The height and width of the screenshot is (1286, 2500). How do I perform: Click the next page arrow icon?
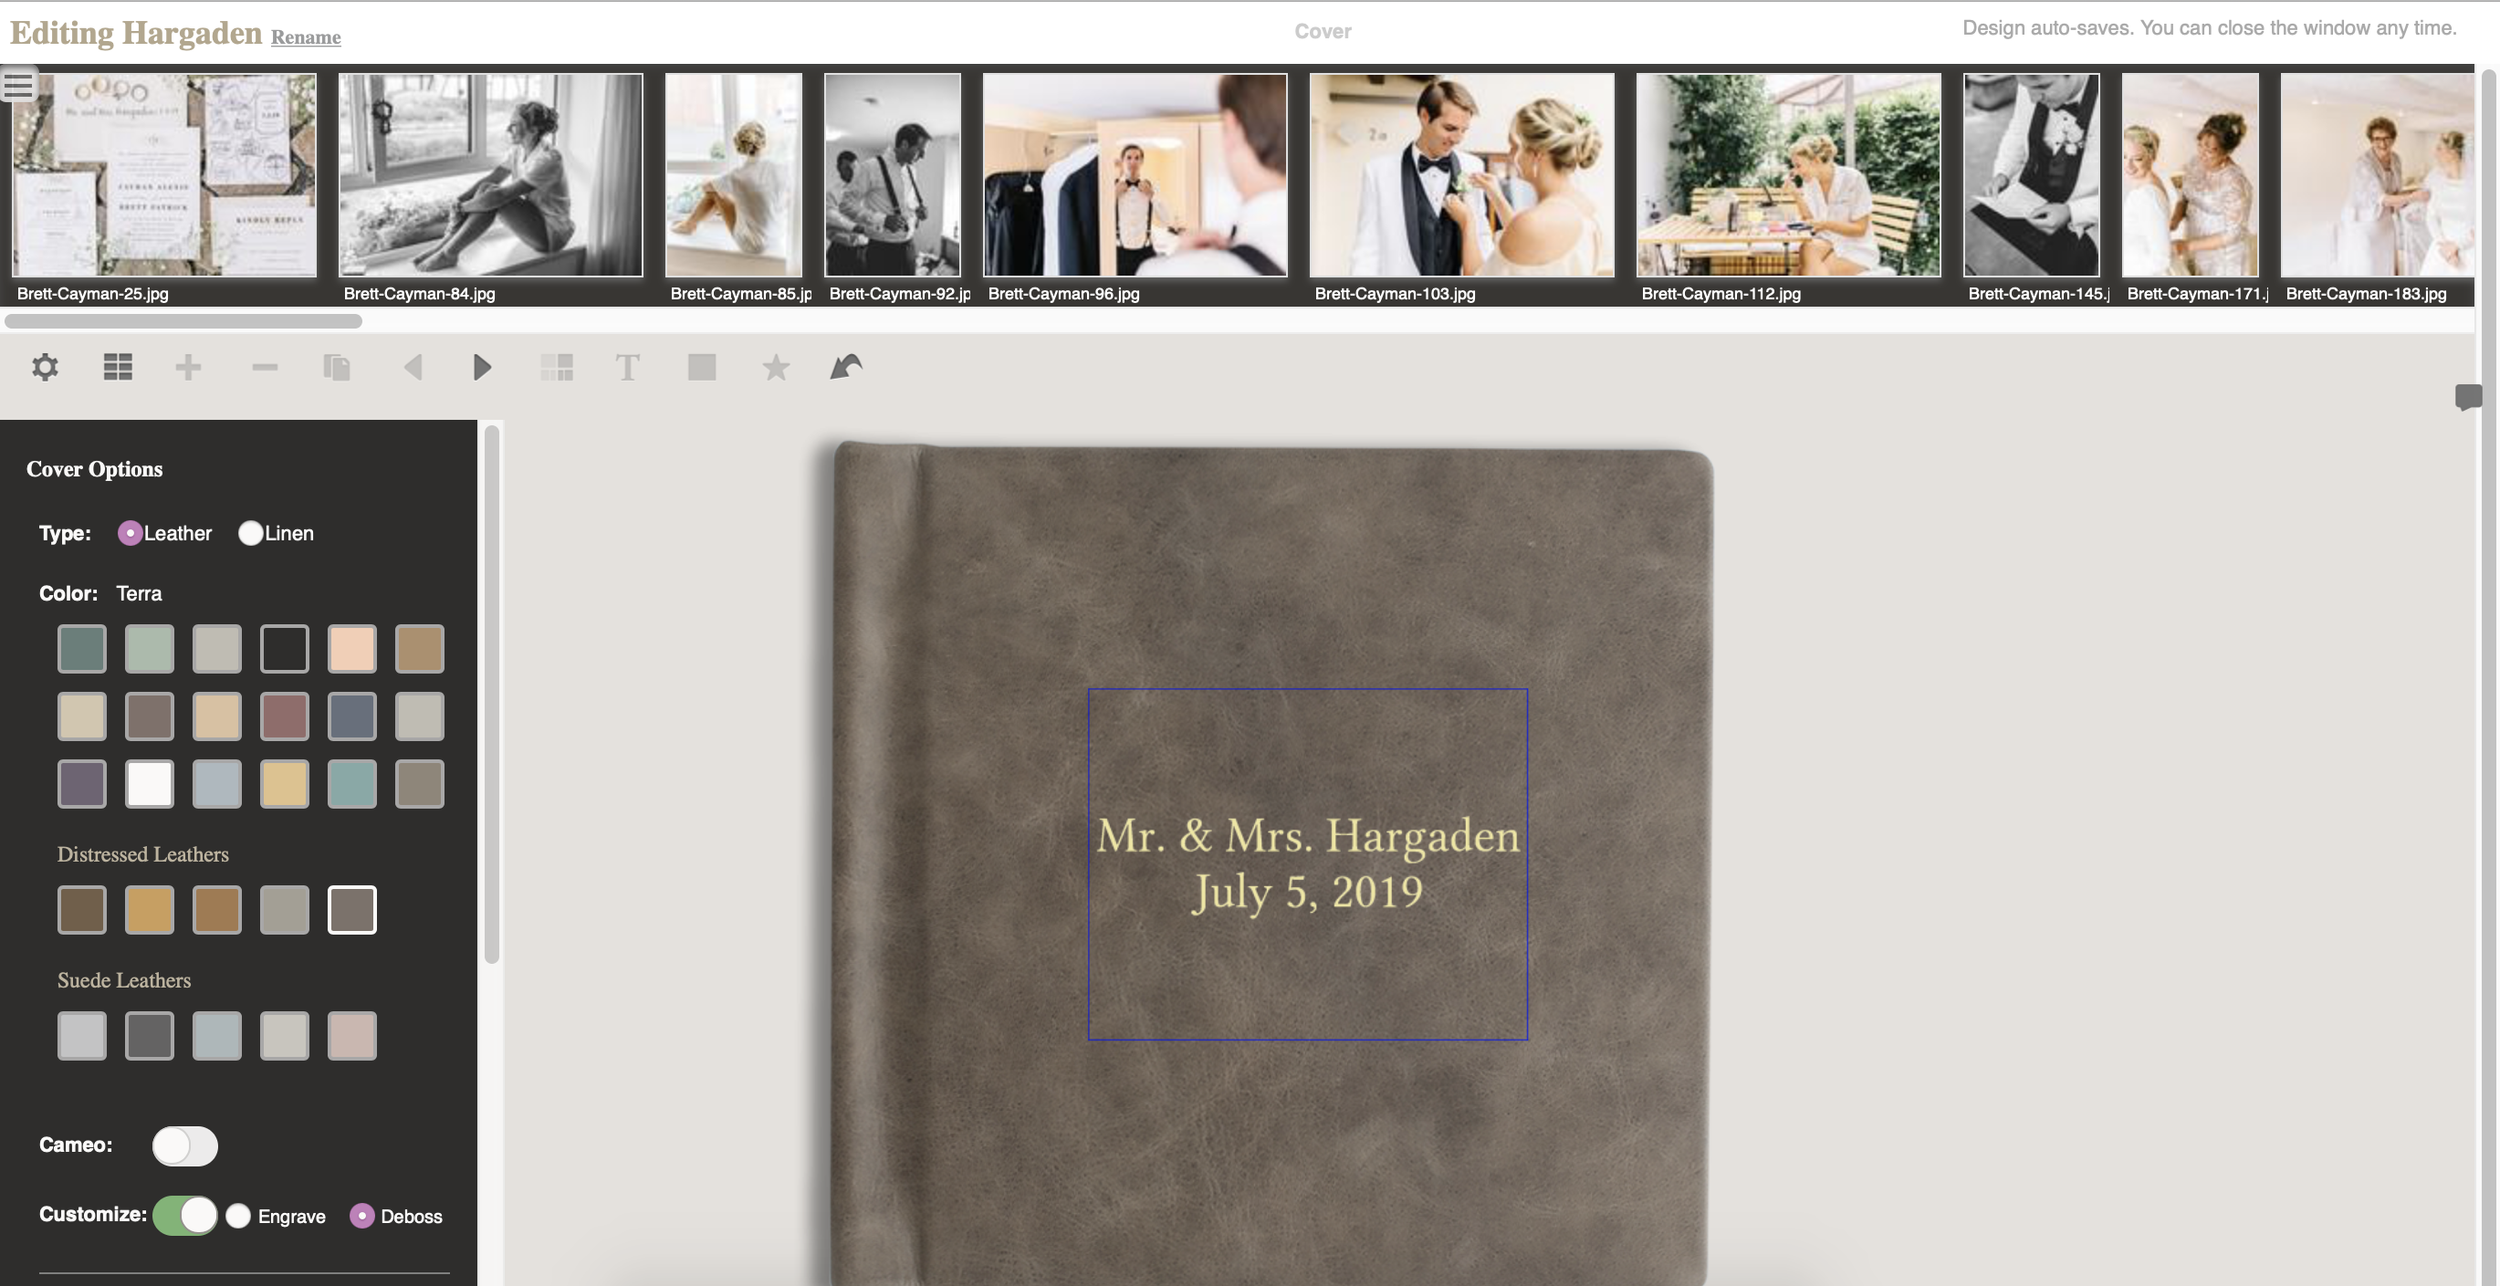(x=482, y=367)
